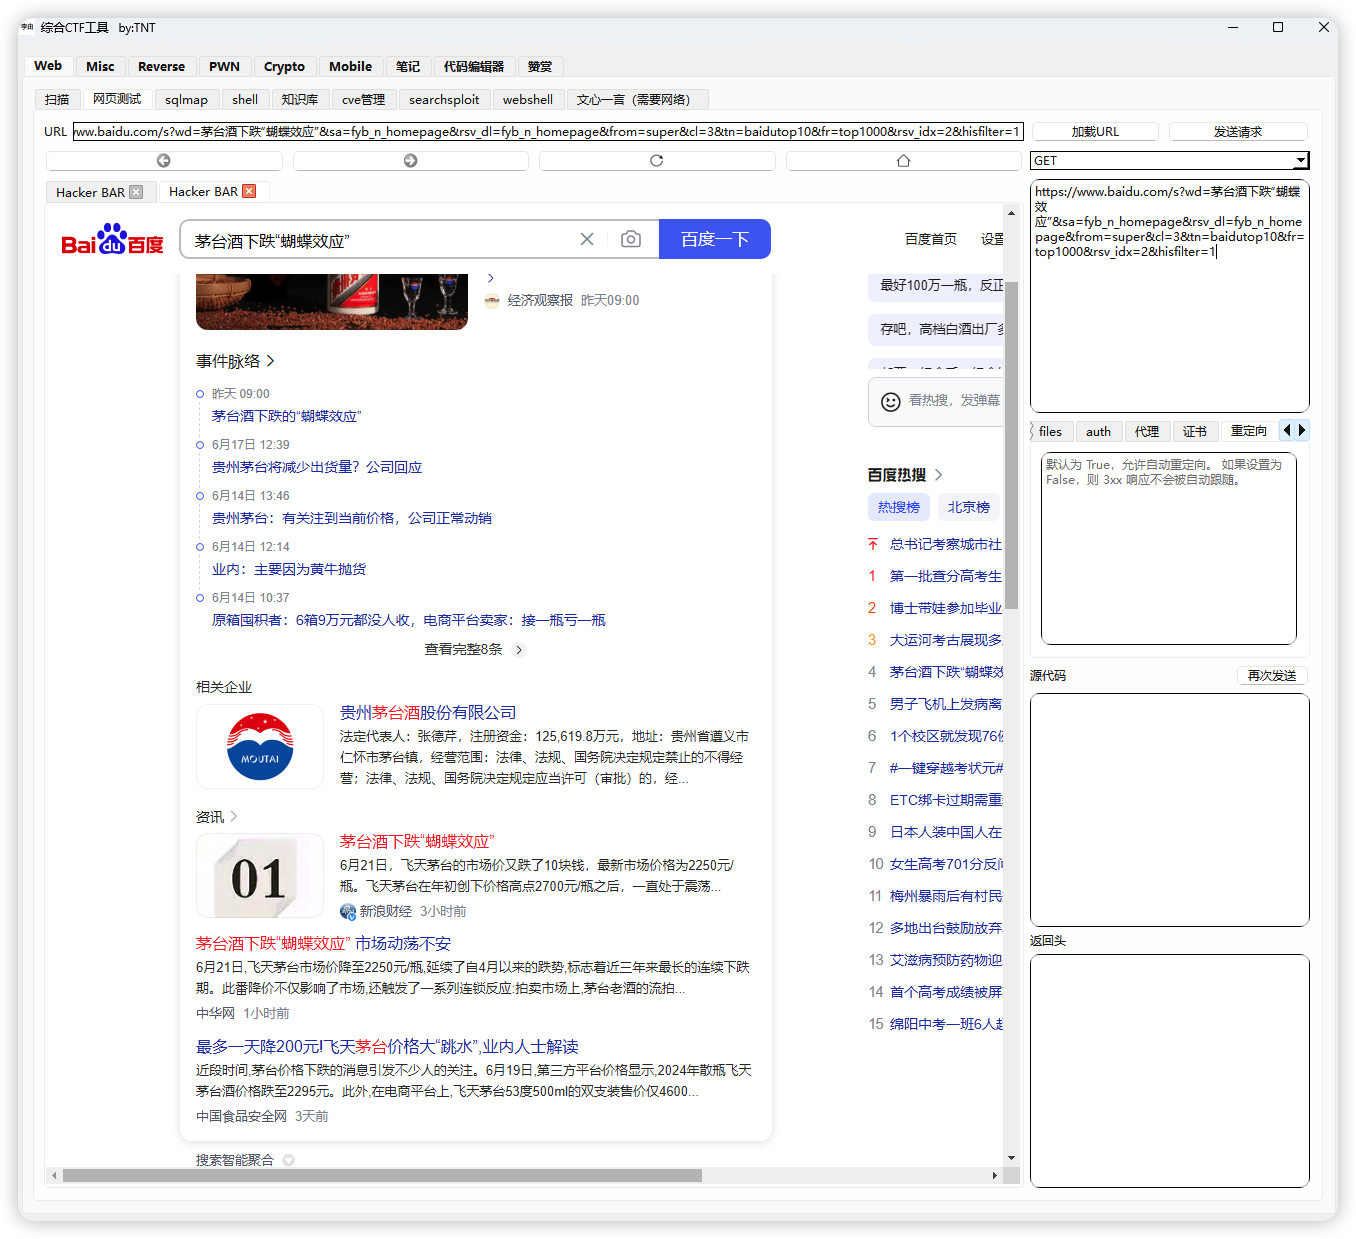The image size is (1356, 1239).
Task: Click the Moutai company logo thumbnail
Action: pos(260,746)
